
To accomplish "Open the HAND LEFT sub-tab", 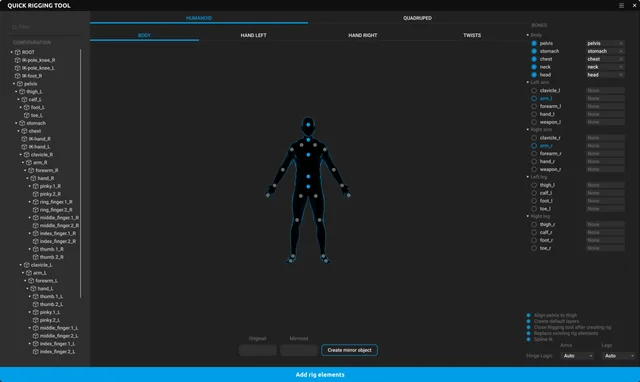I will 253,36.
